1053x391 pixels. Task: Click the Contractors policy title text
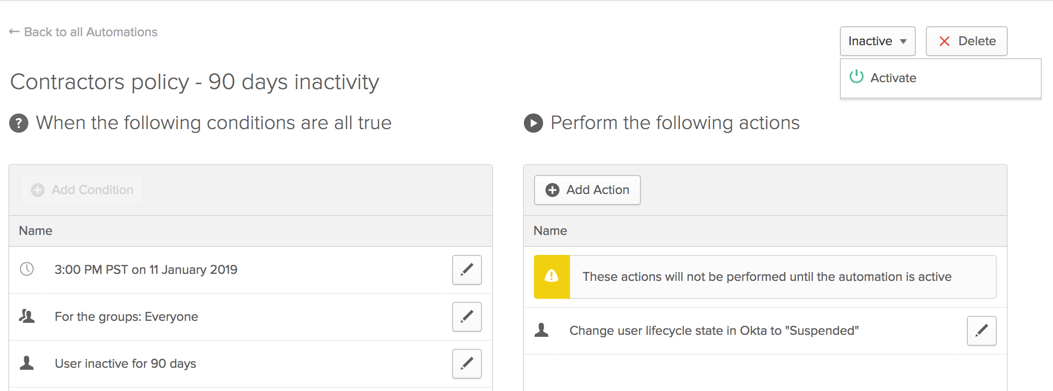click(195, 82)
